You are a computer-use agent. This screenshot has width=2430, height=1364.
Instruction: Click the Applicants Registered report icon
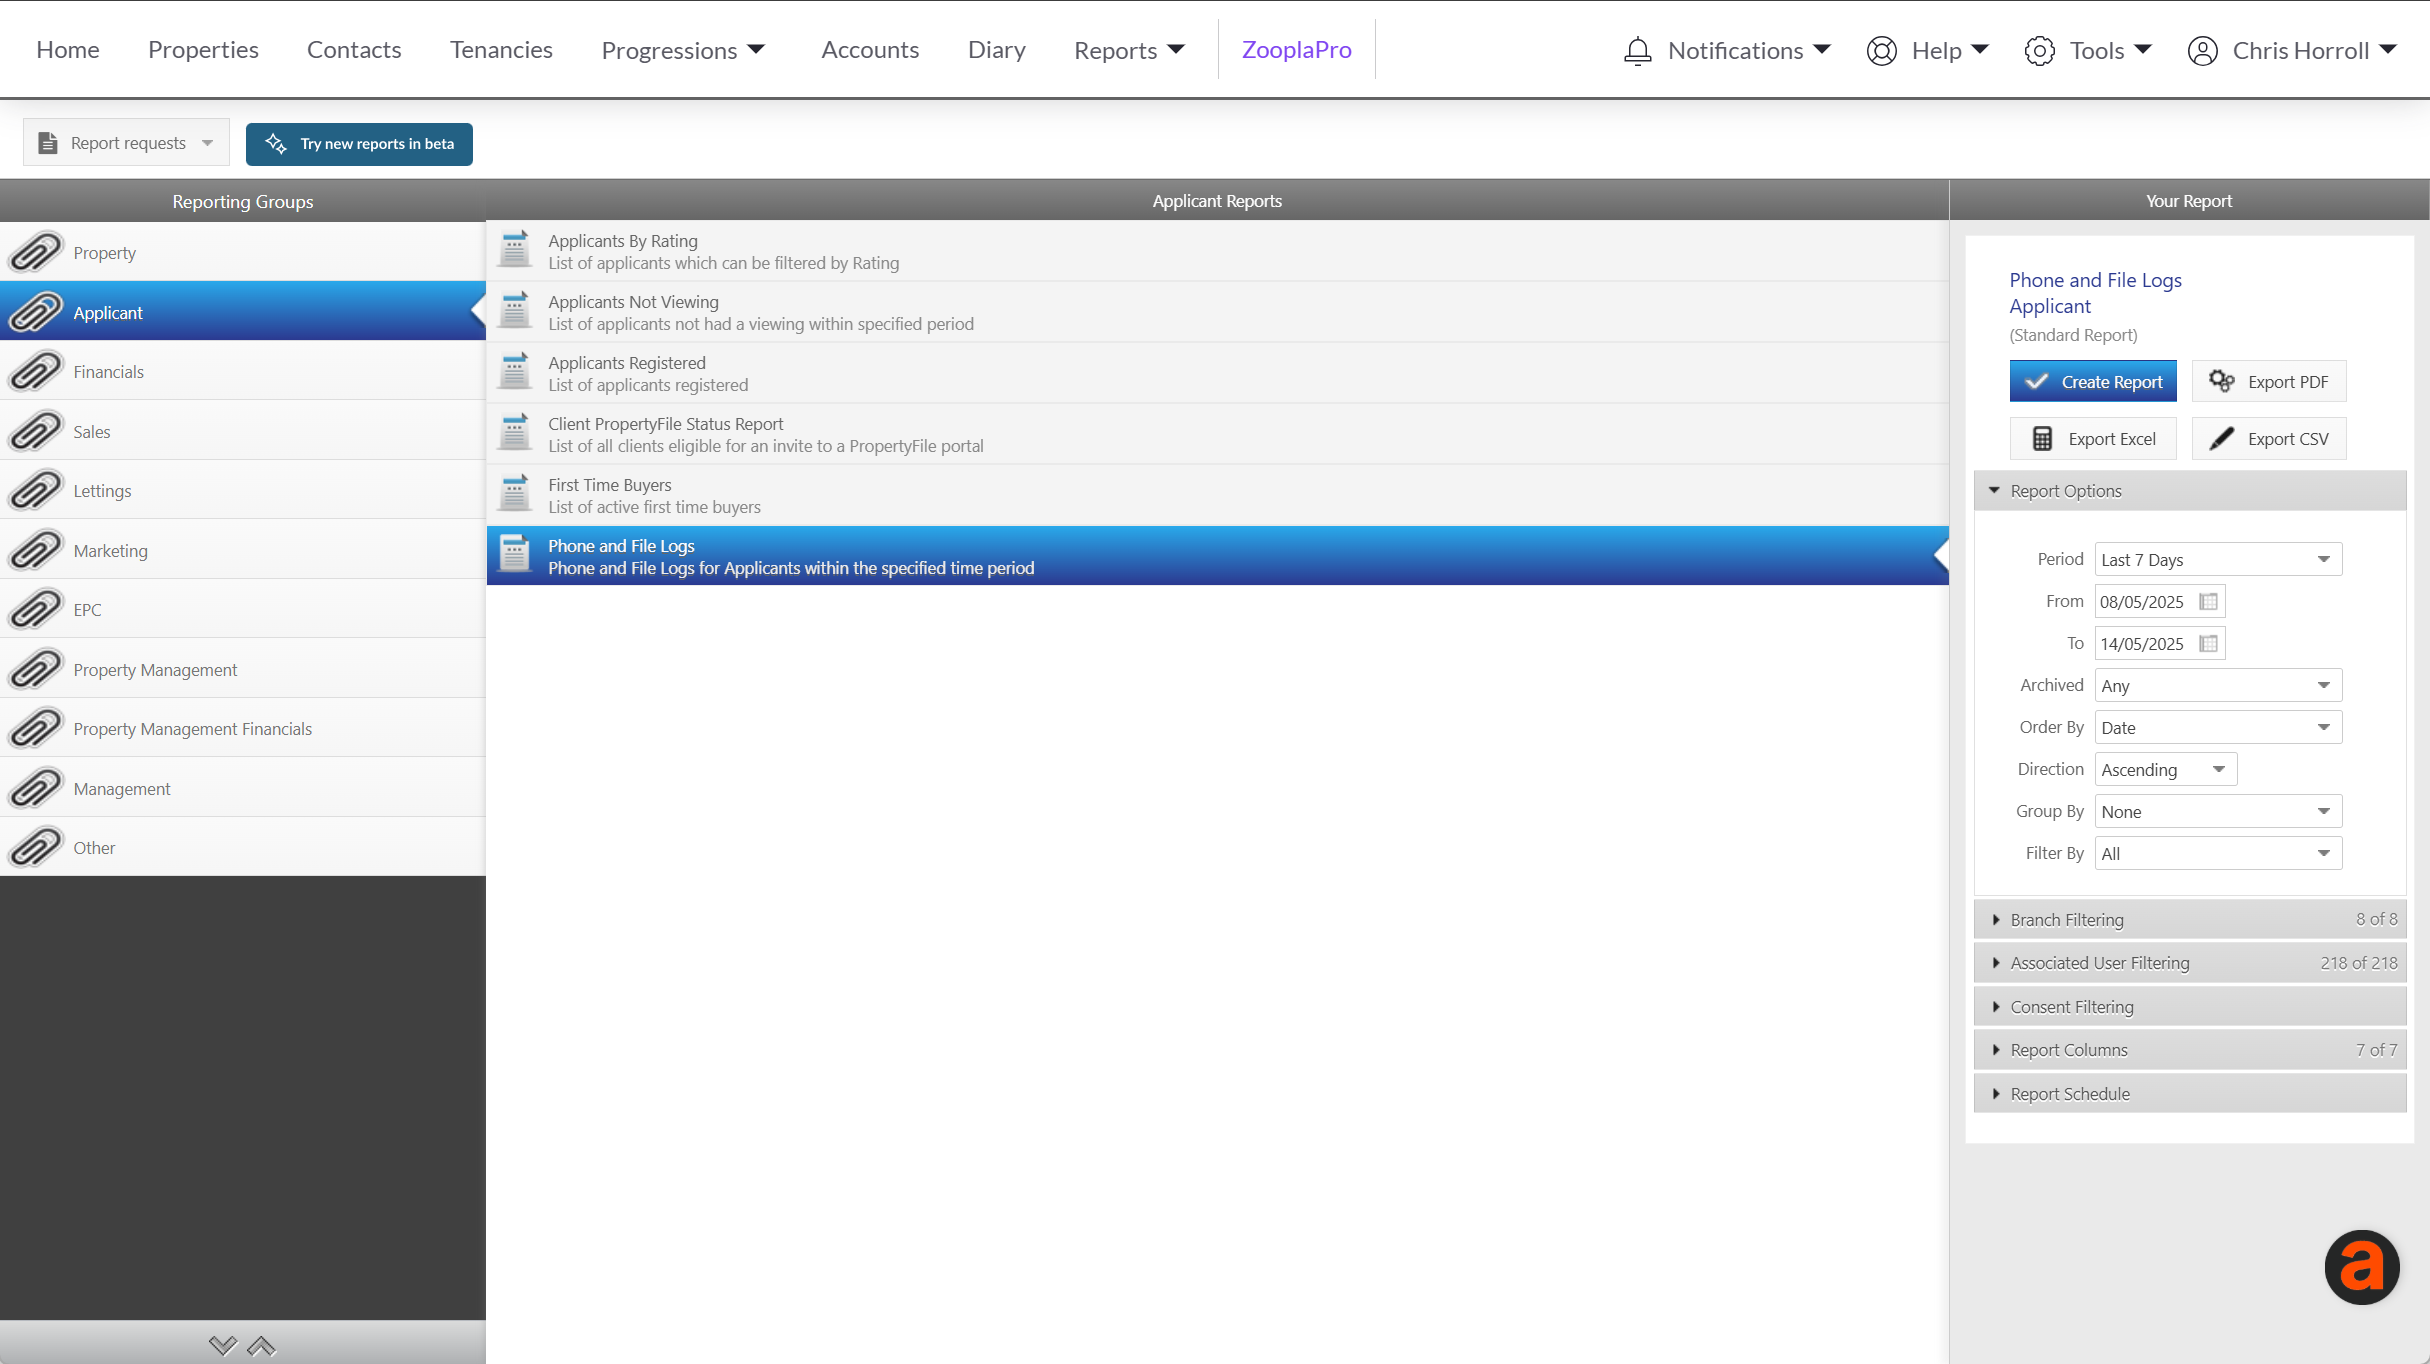tap(515, 372)
